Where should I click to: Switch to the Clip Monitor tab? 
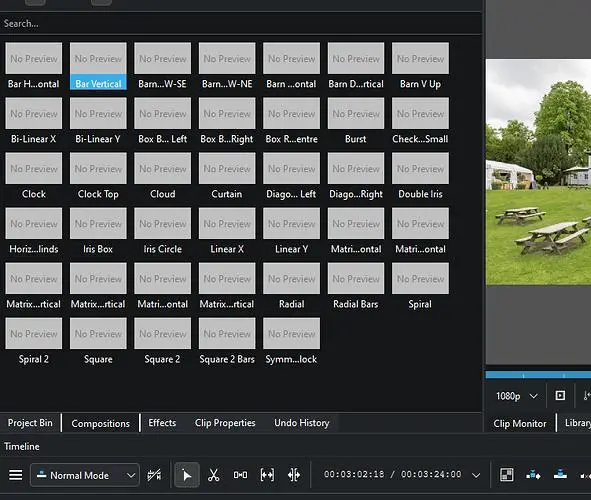[x=519, y=424]
